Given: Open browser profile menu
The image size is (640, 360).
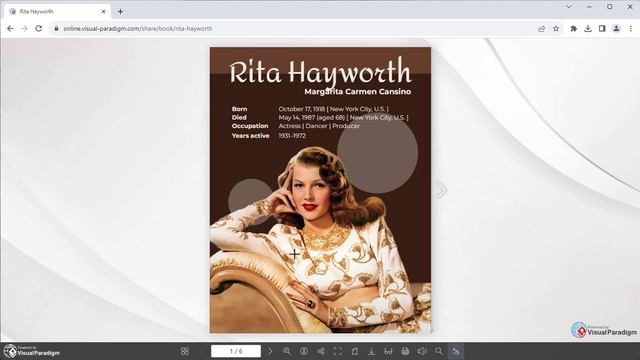Looking at the screenshot, I should coord(616,29).
